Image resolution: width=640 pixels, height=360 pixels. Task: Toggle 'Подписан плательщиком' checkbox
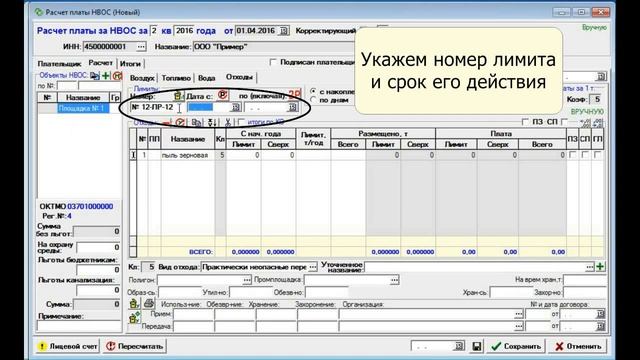[273, 62]
